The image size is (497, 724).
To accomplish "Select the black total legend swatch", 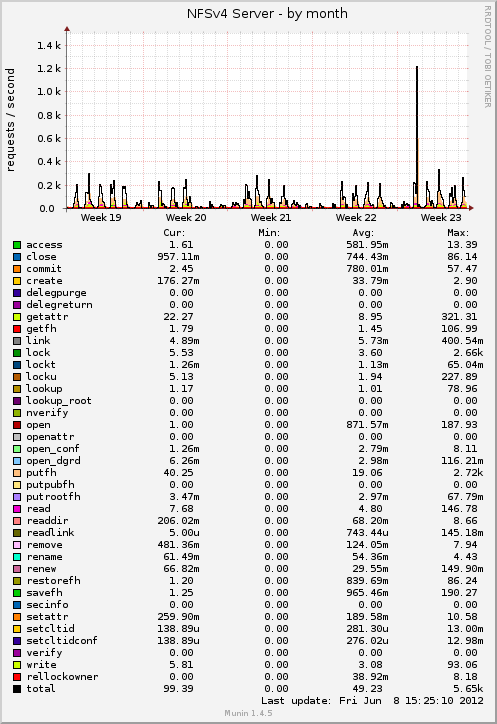I will coord(17,689).
